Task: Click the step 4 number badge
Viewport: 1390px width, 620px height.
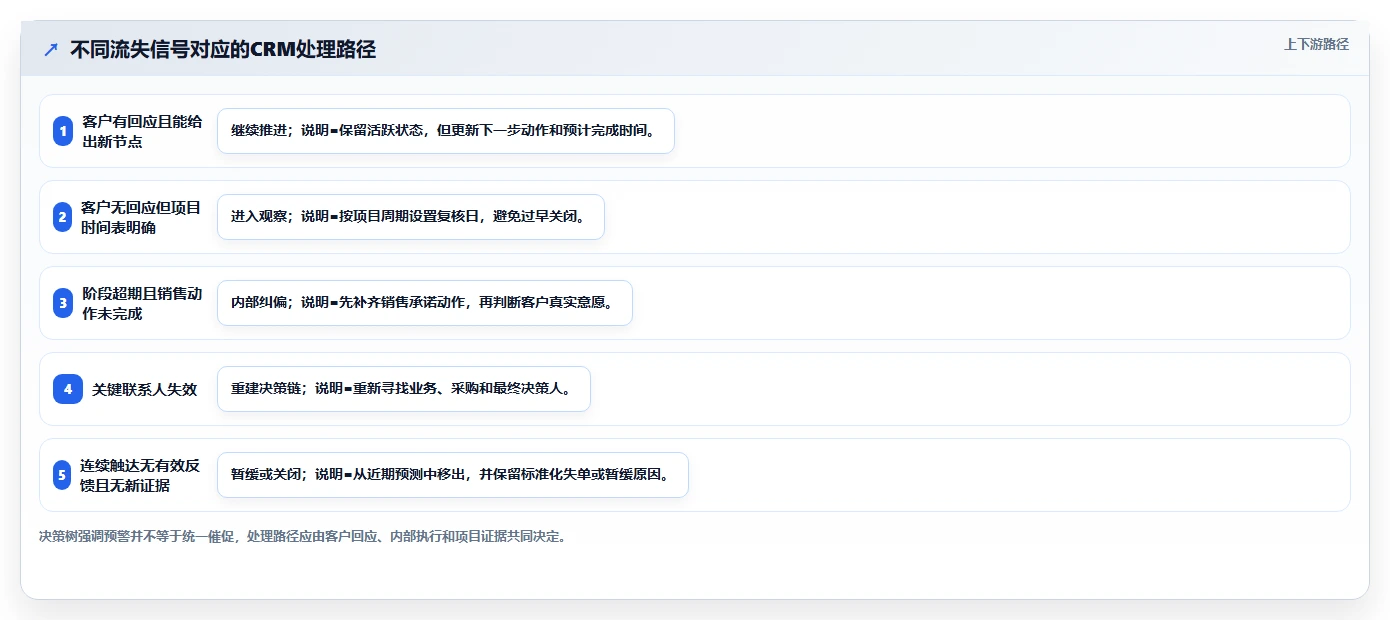Action: pos(68,389)
